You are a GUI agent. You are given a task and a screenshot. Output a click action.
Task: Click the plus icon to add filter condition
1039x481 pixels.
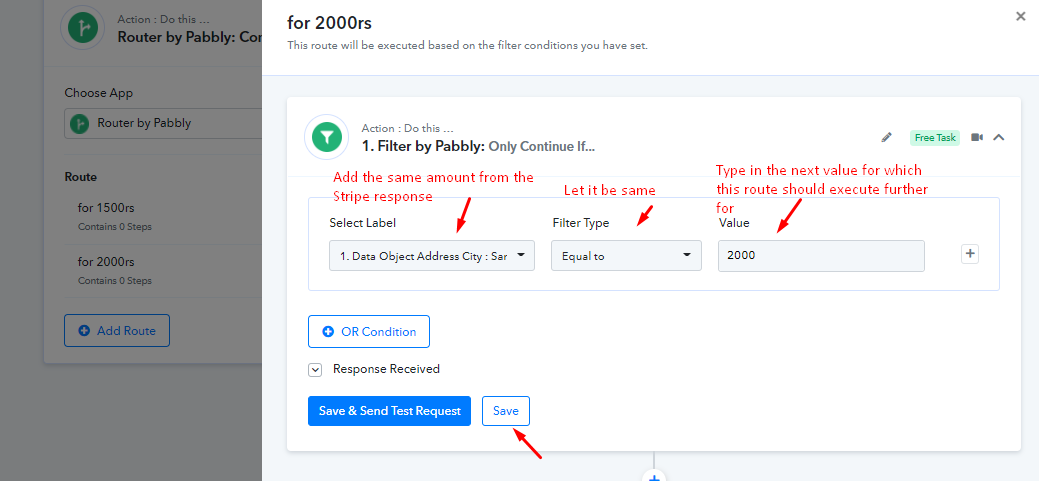(x=970, y=254)
